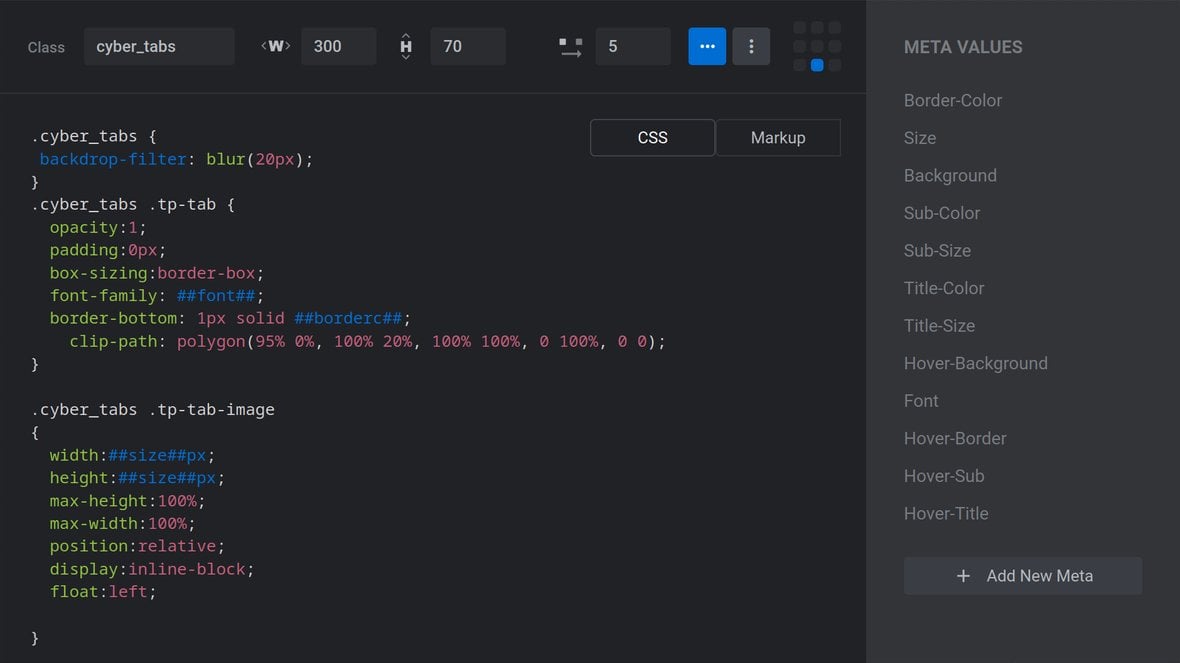1180x663 pixels.
Task: Select the Sub-Color meta value
Action: coord(941,213)
